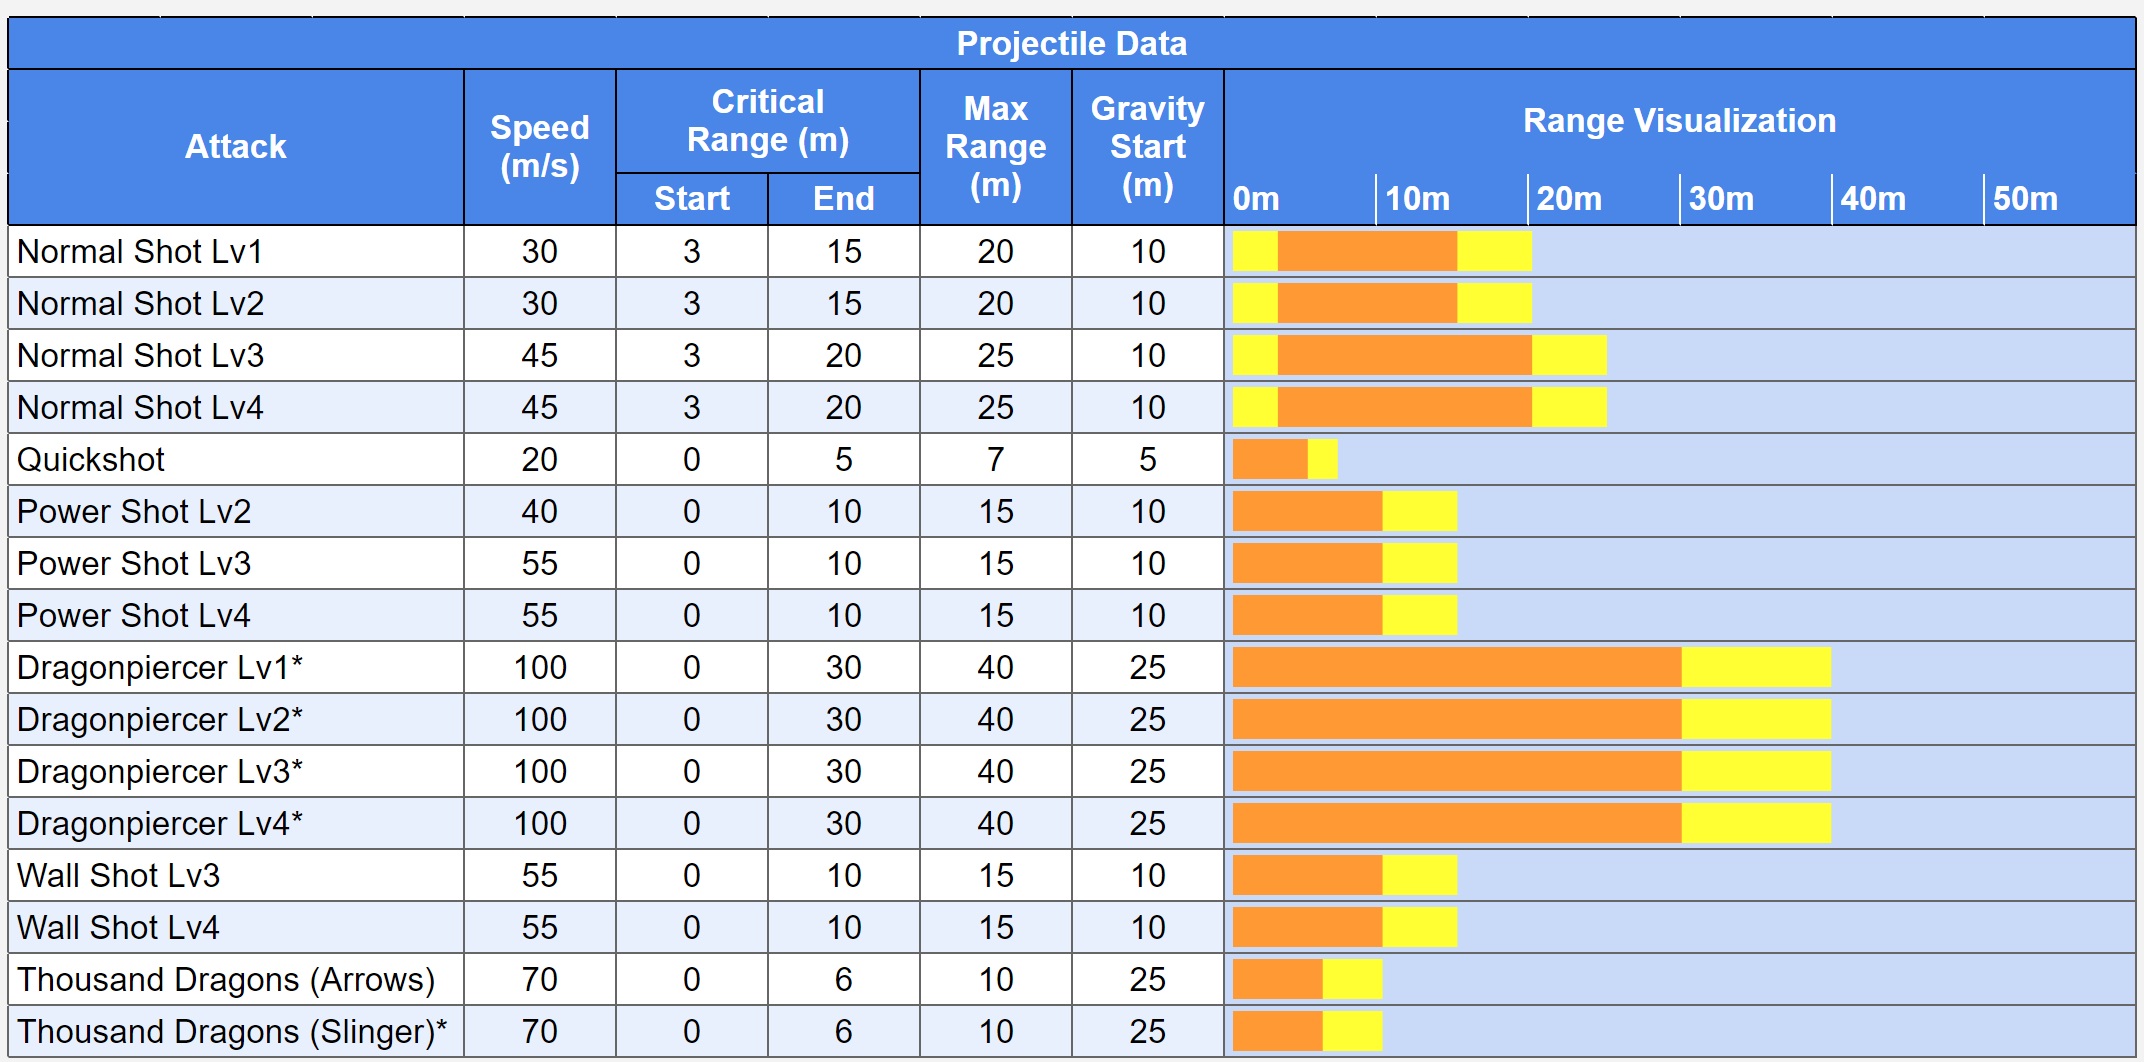The height and width of the screenshot is (1062, 2144).
Task: Click the 30m range scale label
Action: 1721,199
